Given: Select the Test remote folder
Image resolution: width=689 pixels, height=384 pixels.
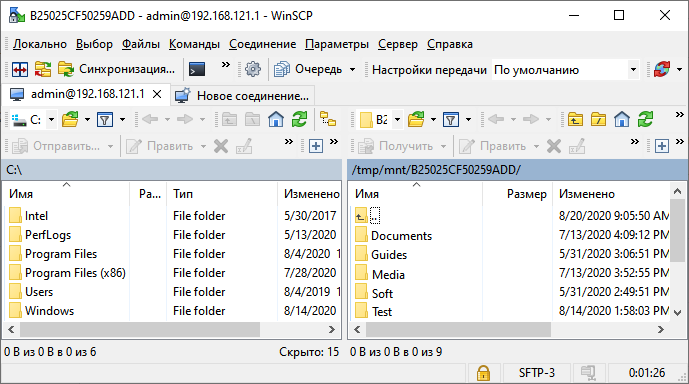Looking at the screenshot, I should pyautogui.click(x=381, y=312).
